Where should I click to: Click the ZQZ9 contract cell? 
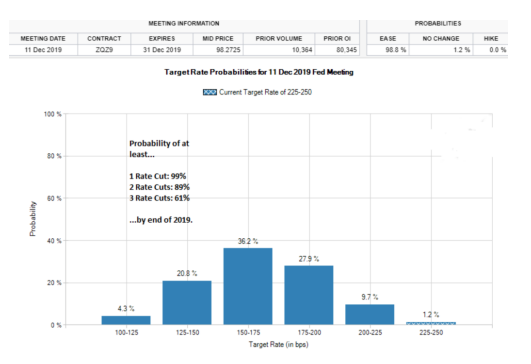(x=104, y=50)
